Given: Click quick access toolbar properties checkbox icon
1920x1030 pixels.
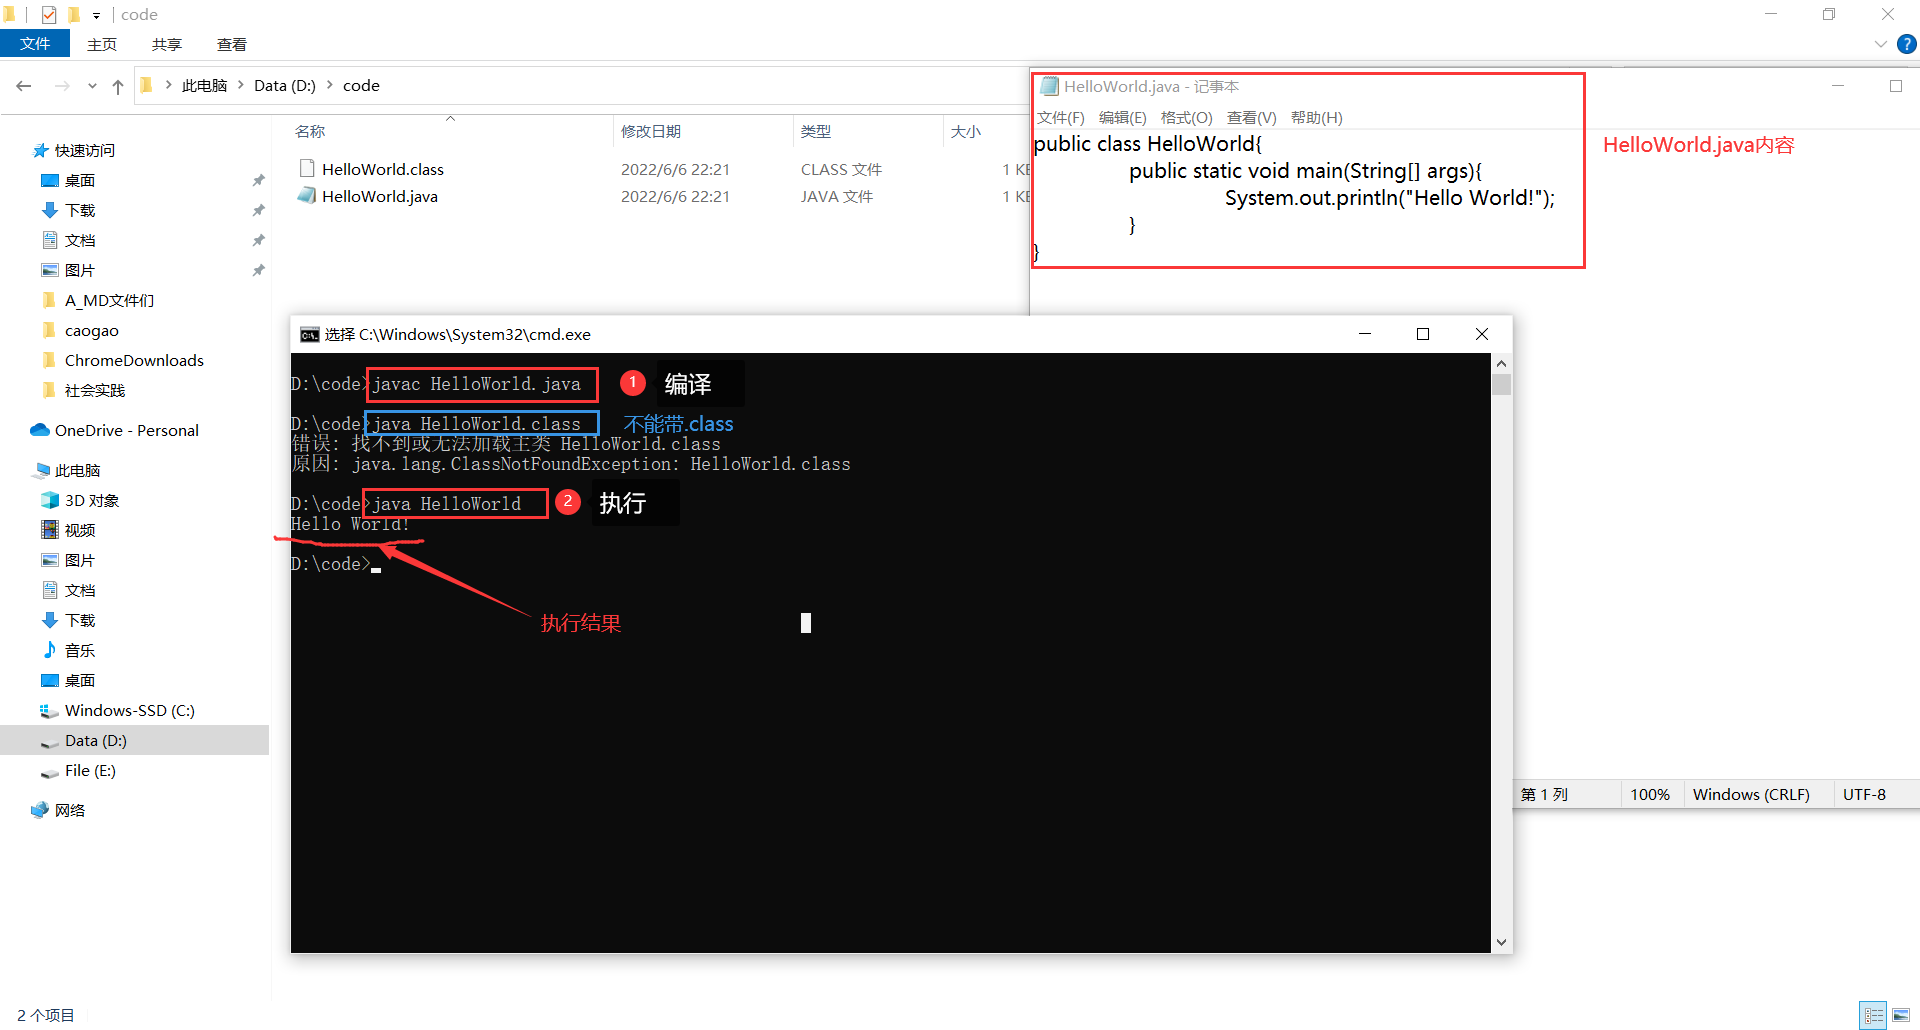Looking at the screenshot, I should pos(49,15).
